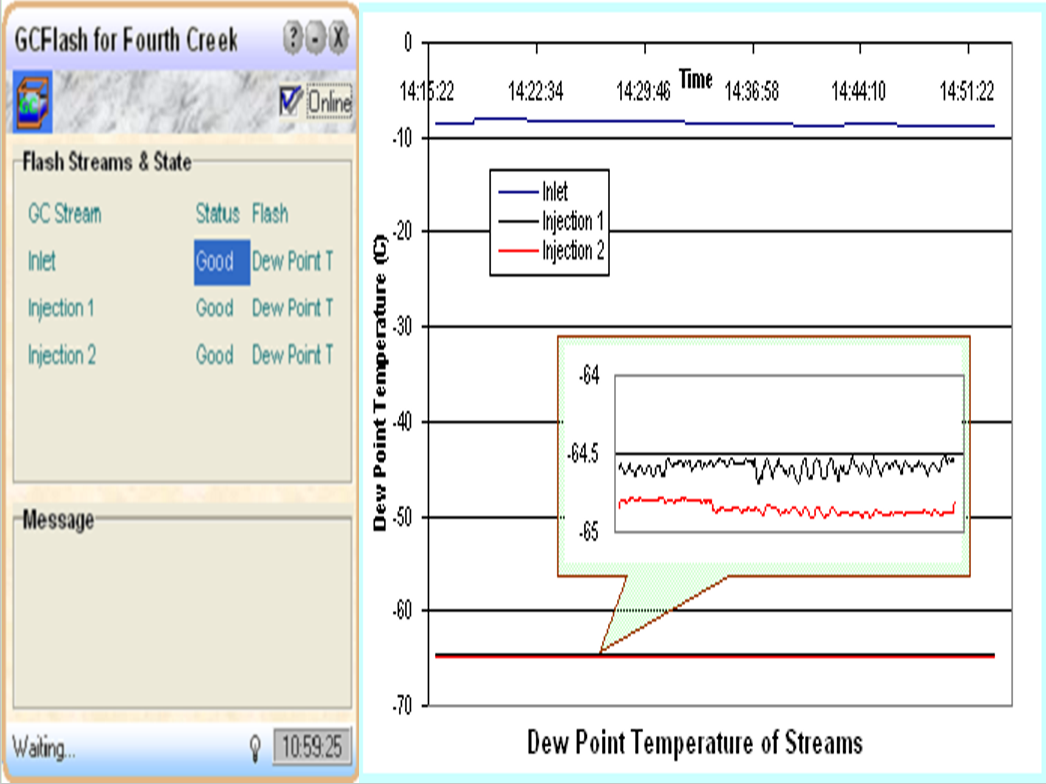Open Dew Point T flash for Injection 2

(x=292, y=355)
